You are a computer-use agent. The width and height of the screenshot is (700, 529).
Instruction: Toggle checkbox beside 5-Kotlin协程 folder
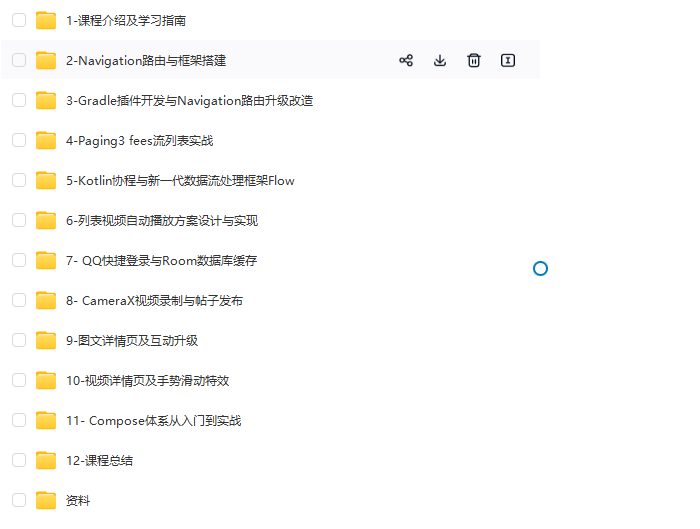(x=19, y=180)
